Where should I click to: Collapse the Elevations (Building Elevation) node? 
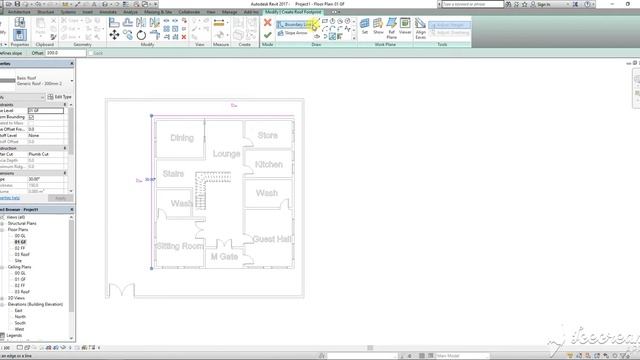pos(2,304)
